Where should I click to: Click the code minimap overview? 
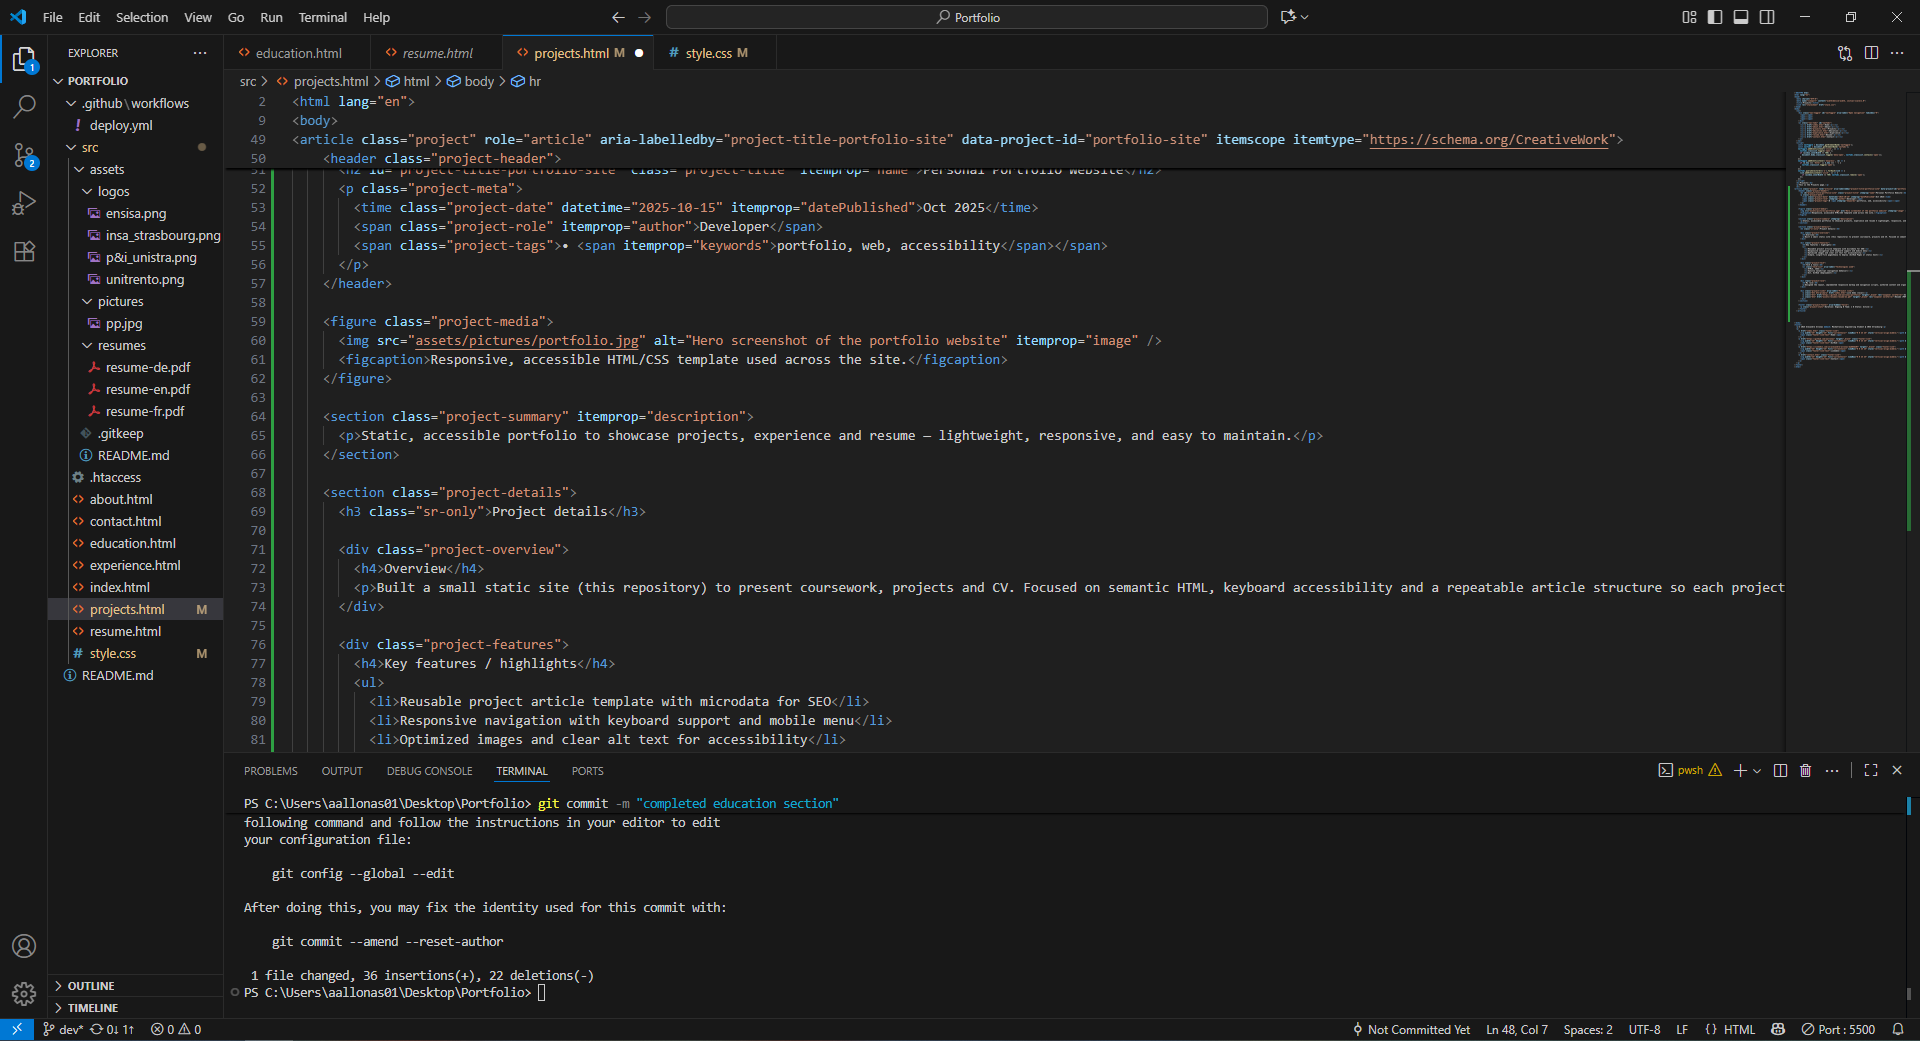tap(1849, 230)
